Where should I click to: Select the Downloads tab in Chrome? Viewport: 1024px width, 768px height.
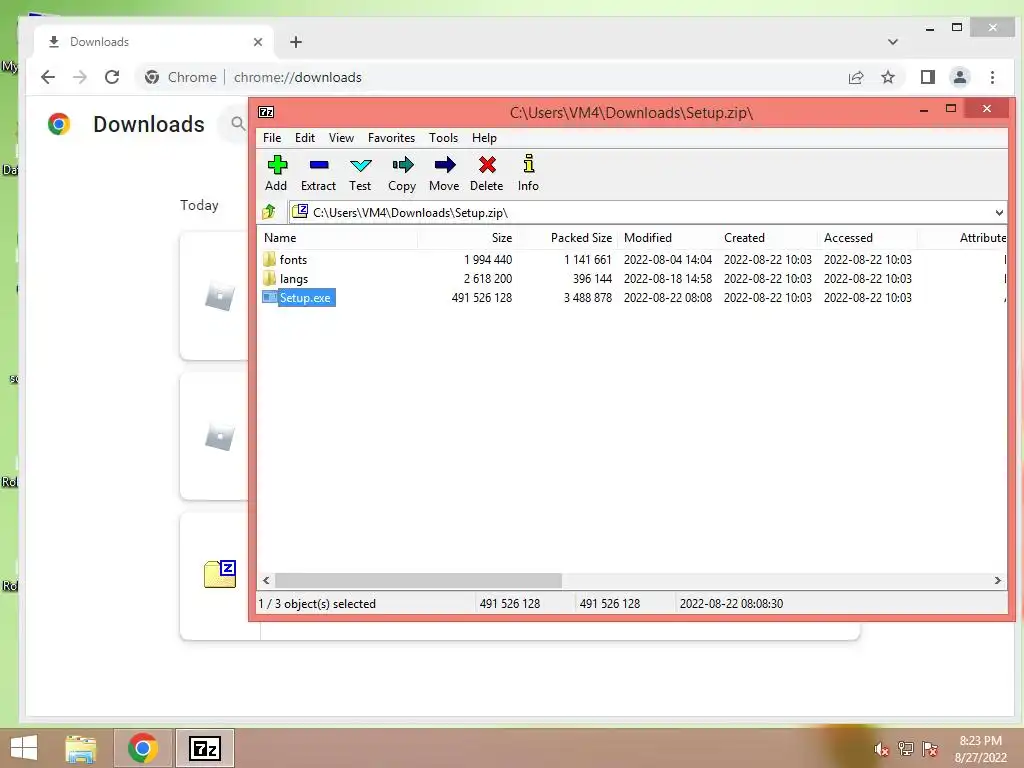153,42
